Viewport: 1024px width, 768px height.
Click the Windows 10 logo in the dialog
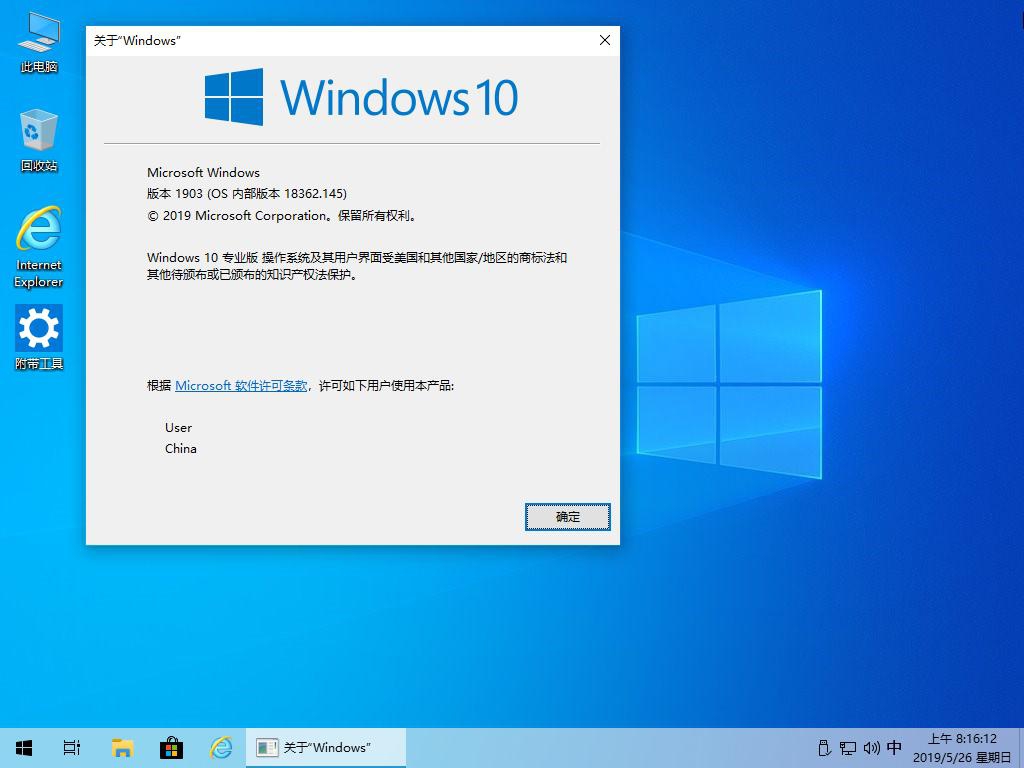361,97
